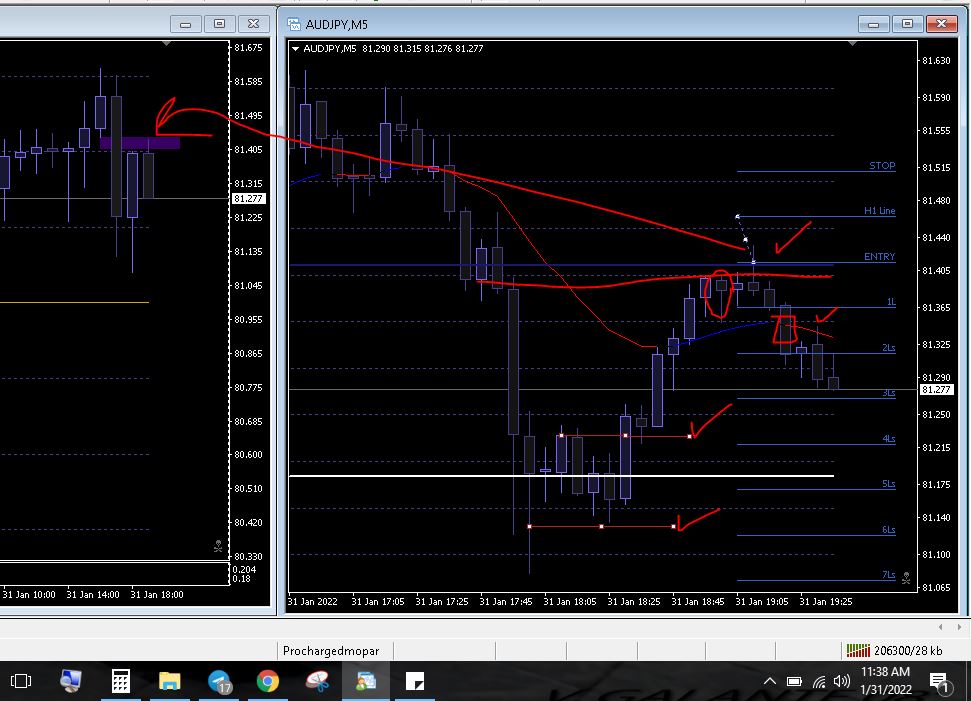
Task: Click the skull expert icon in left chart
Action: (x=218, y=546)
